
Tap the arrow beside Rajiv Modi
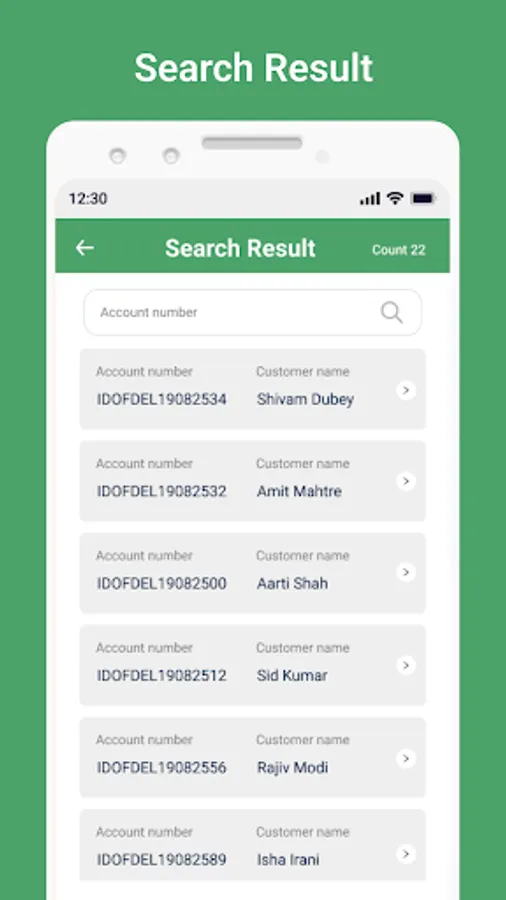pyautogui.click(x=406, y=759)
